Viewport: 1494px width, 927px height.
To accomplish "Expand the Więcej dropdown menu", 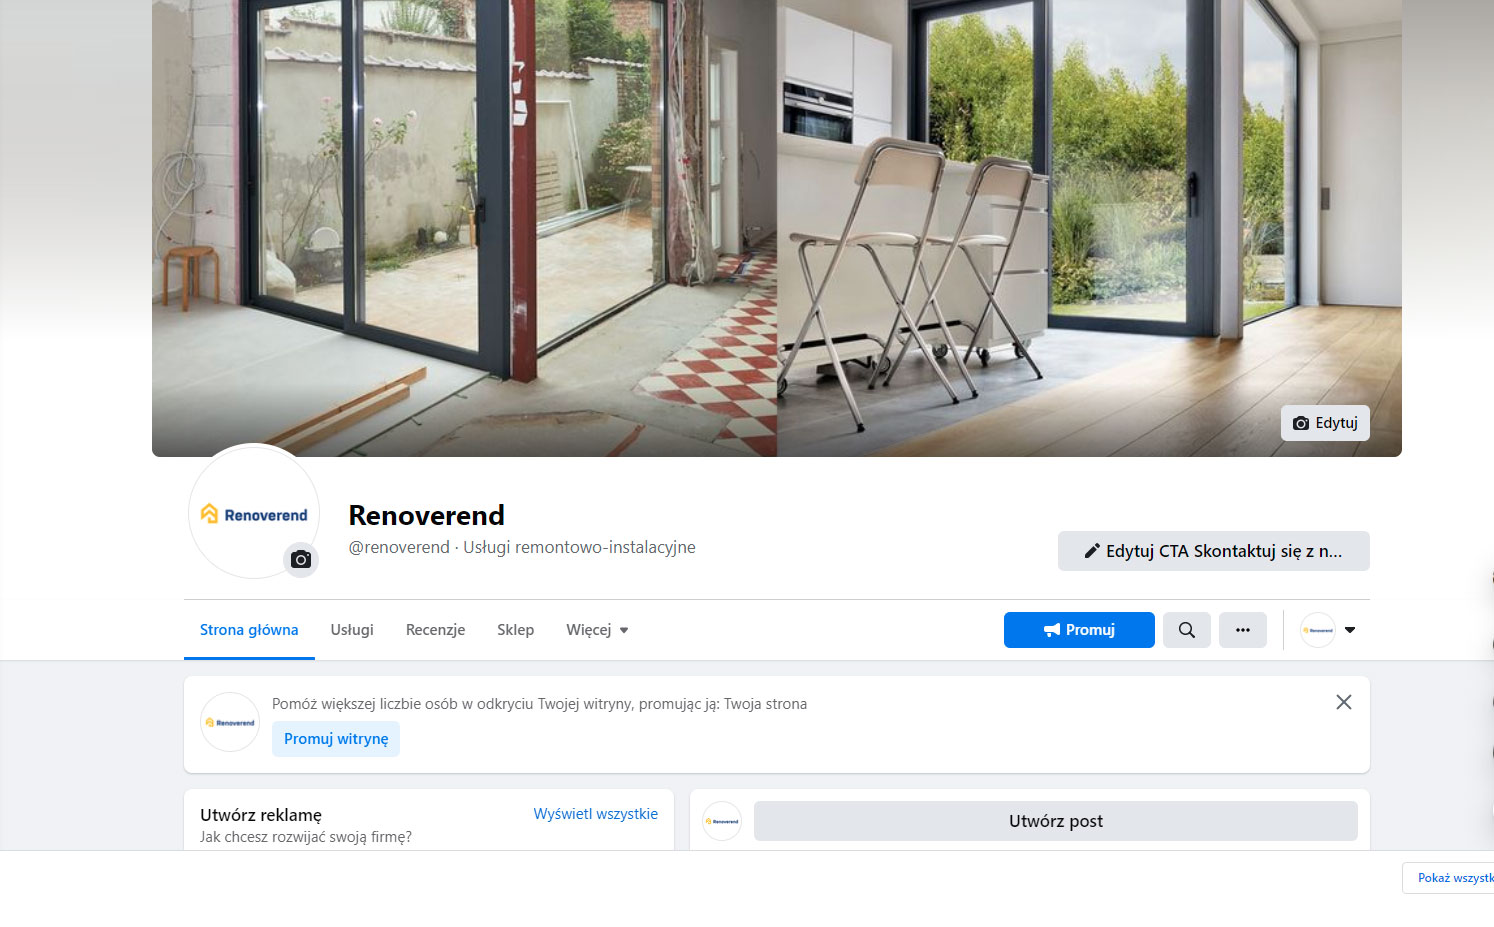I will (x=597, y=630).
